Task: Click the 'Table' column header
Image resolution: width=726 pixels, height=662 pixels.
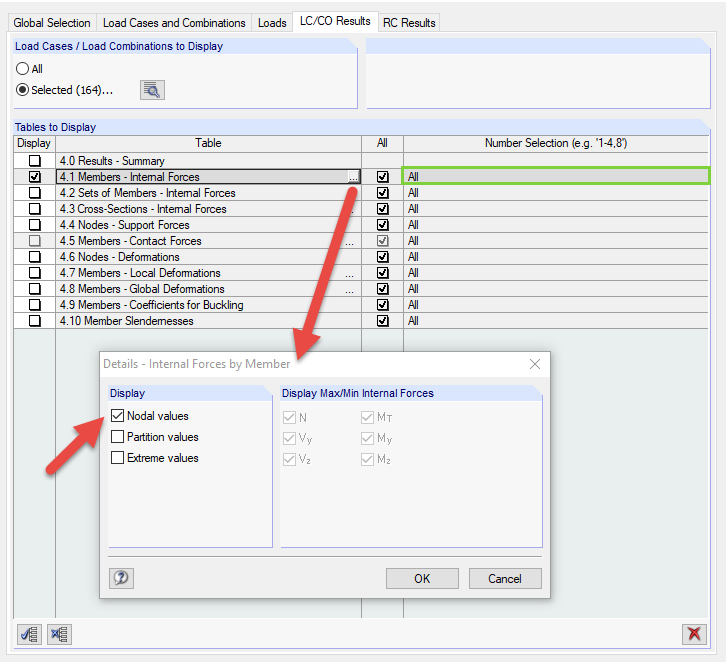Action: (208, 143)
